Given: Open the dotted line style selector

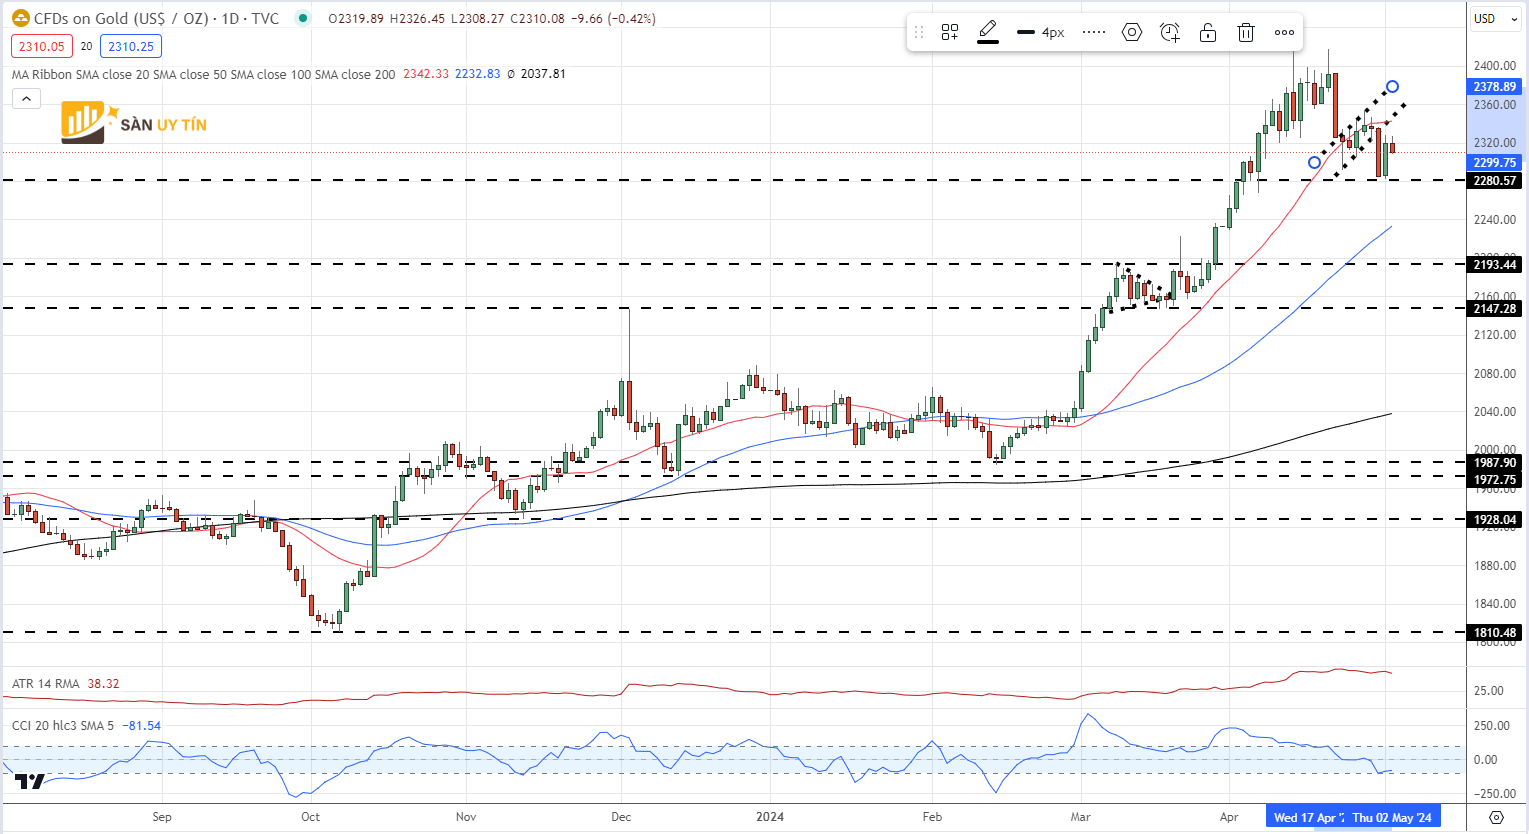Looking at the screenshot, I should tap(1094, 32).
